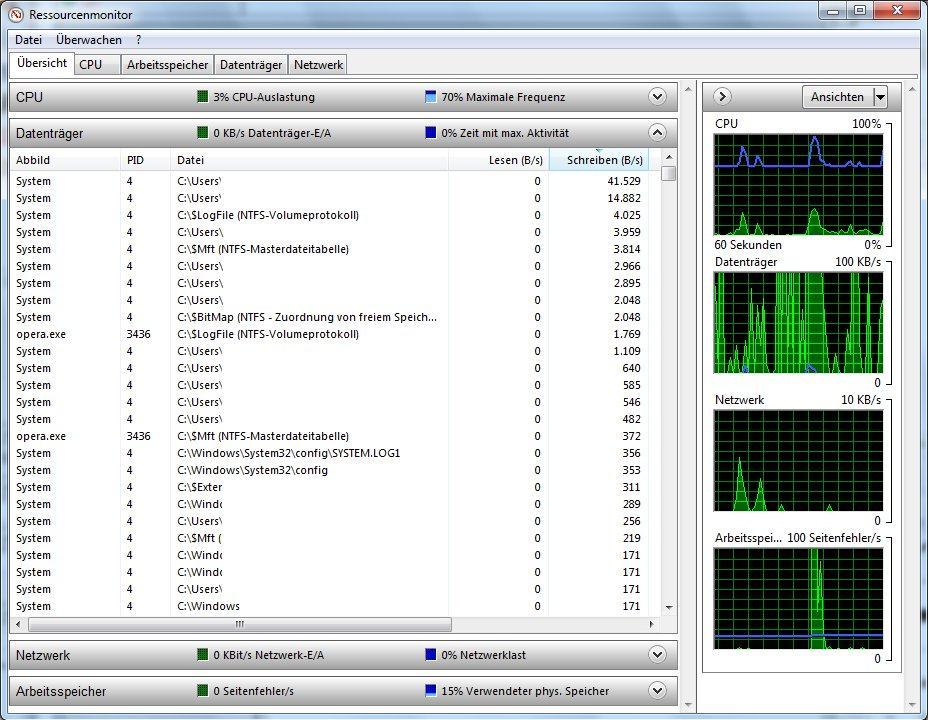Click table vertical scrollbar down arrow
928x720 pixels.
click(x=669, y=608)
